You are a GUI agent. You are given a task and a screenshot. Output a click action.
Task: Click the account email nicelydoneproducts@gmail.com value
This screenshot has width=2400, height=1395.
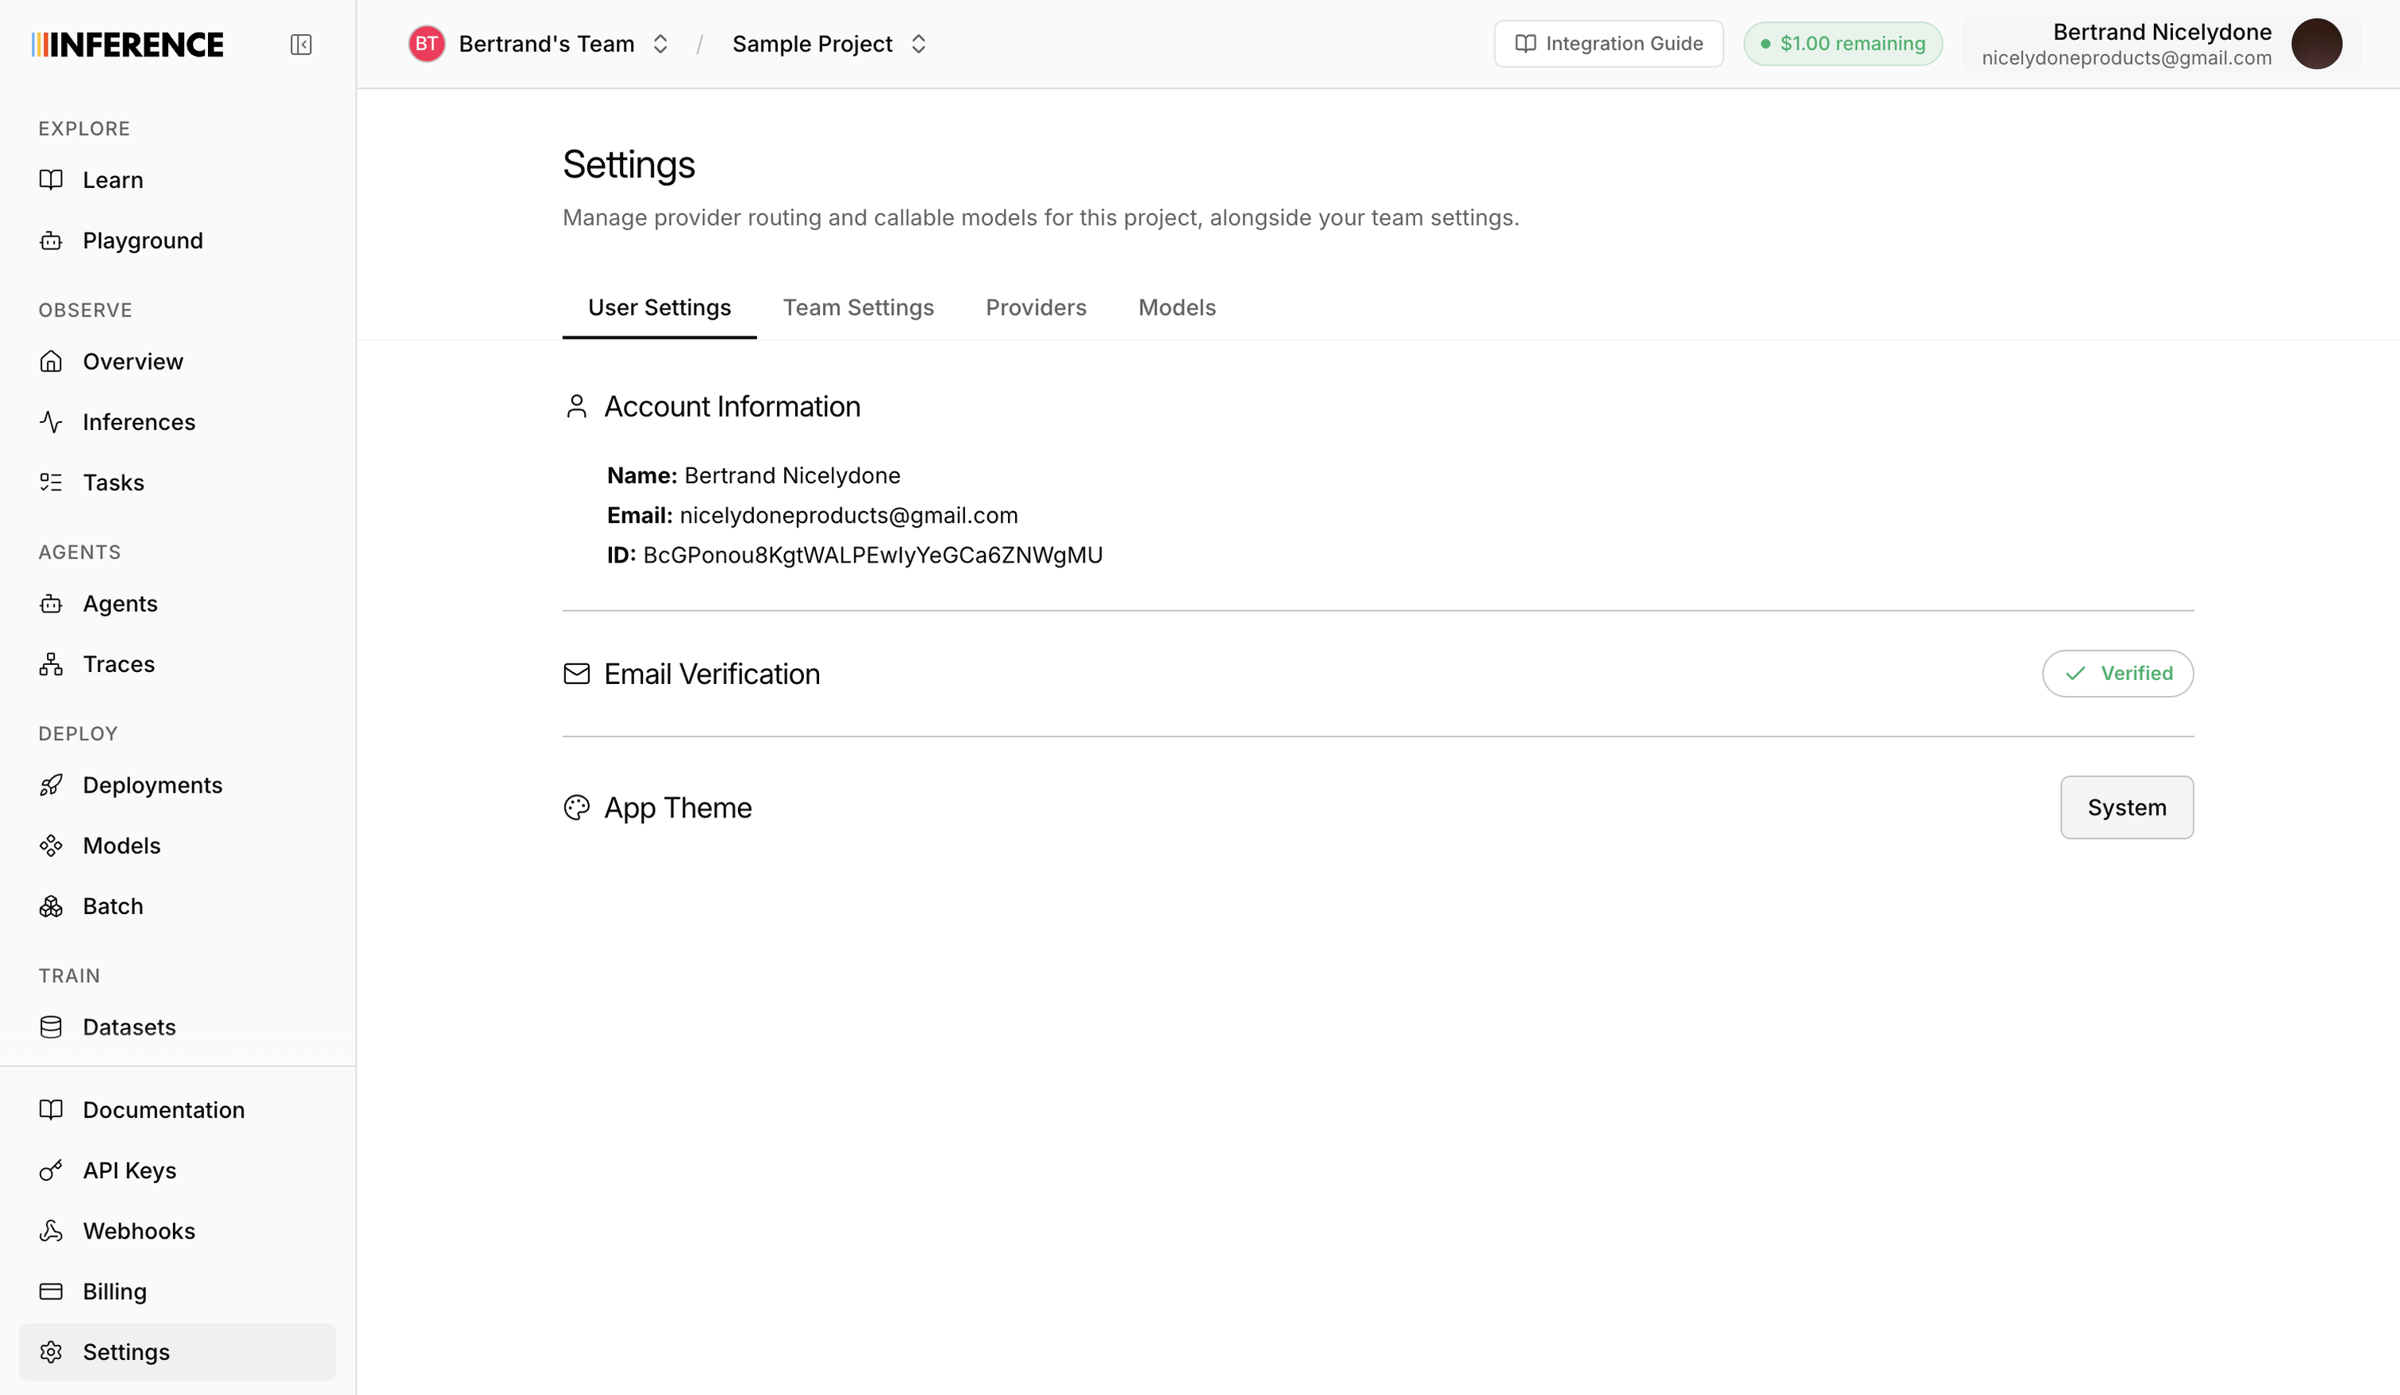click(848, 515)
